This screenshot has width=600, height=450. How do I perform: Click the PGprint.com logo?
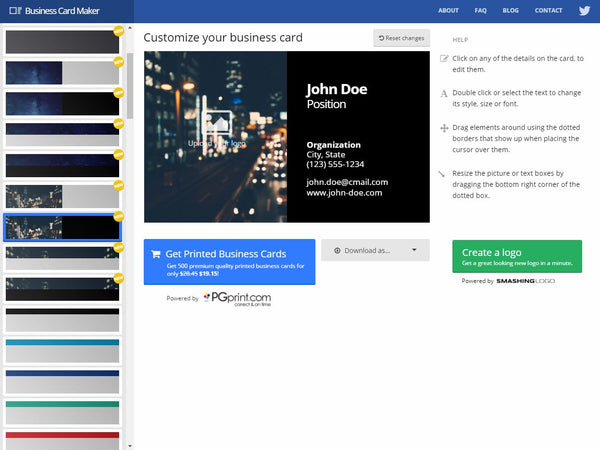pyautogui.click(x=237, y=298)
